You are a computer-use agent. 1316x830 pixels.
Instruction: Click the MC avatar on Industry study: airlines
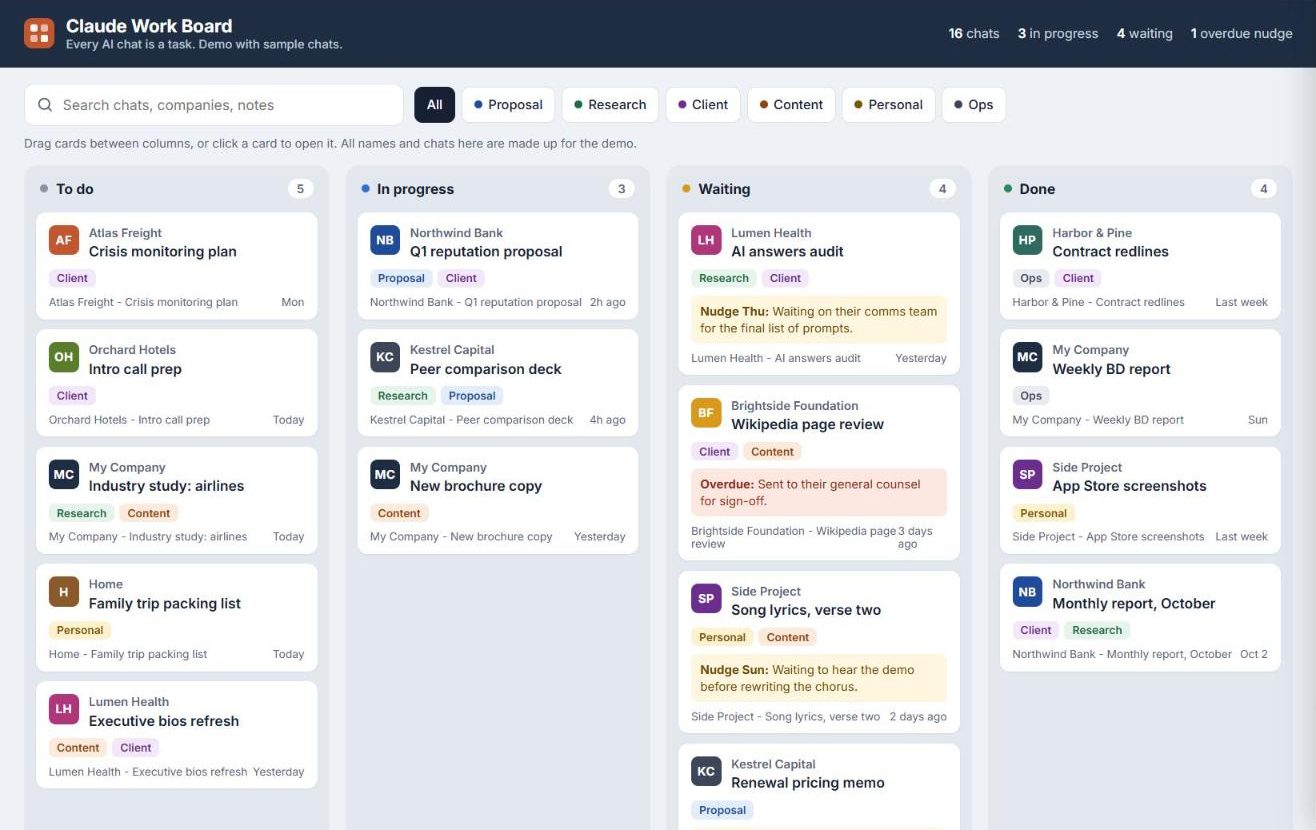tap(64, 474)
